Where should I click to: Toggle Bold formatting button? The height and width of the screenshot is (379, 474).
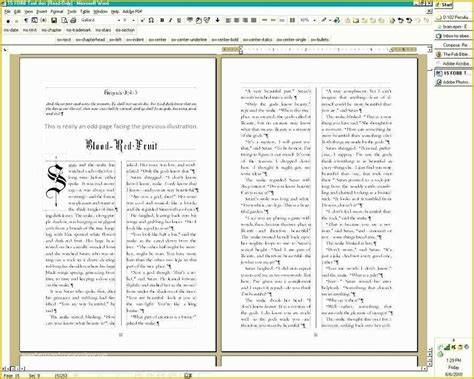point(162,20)
